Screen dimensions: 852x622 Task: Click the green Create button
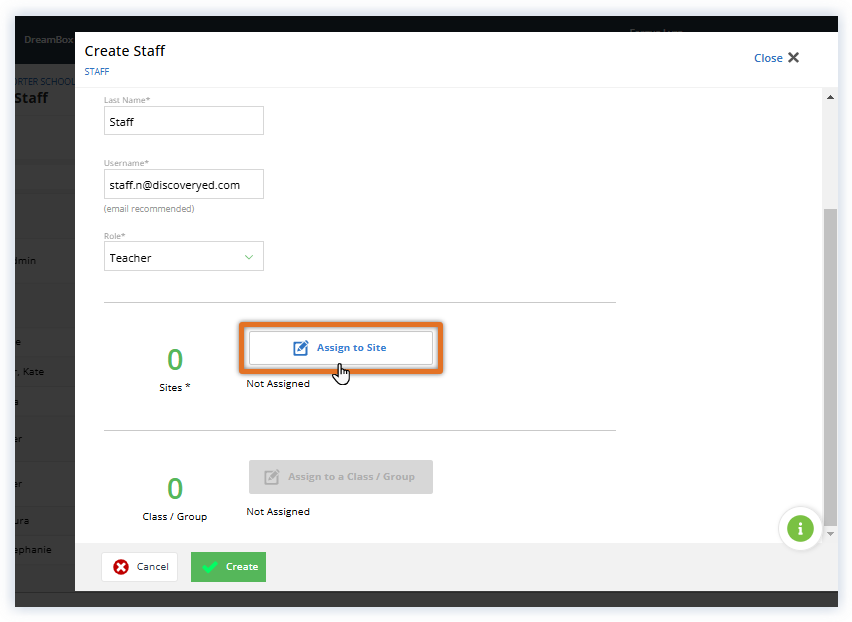click(x=228, y=567)
